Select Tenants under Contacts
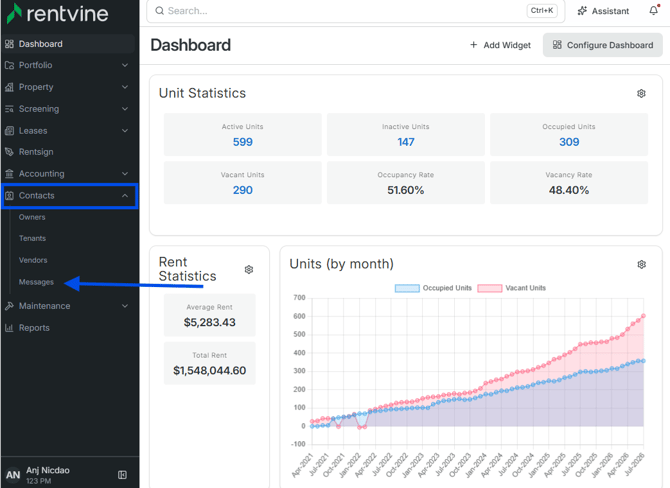The width and height of the screenshot is (670, 488). pyautogui.click(x=32, y=238)
